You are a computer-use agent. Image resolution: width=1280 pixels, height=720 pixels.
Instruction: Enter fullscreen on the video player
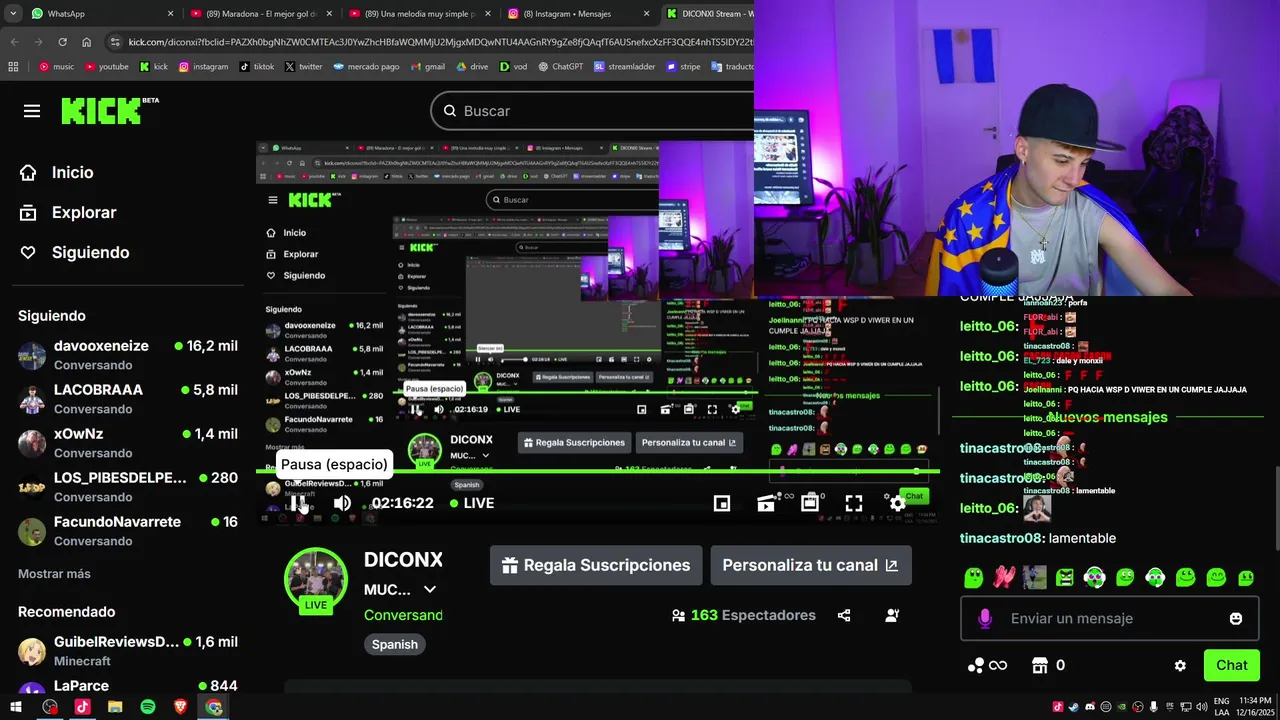pyautogui.click(x=854, y=503)
